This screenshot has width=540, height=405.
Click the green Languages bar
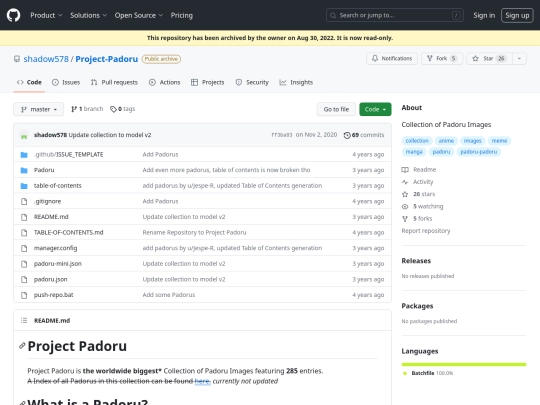point(464,364)
